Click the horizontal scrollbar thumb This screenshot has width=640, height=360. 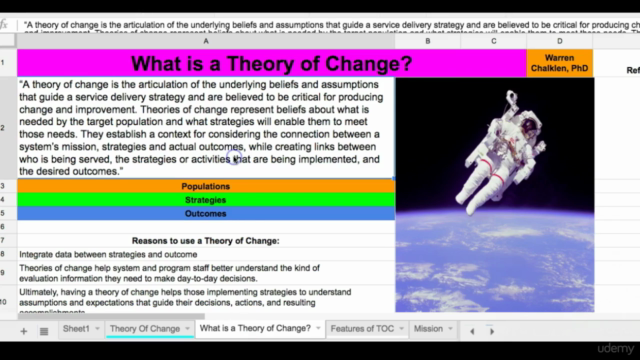[111, 316]
